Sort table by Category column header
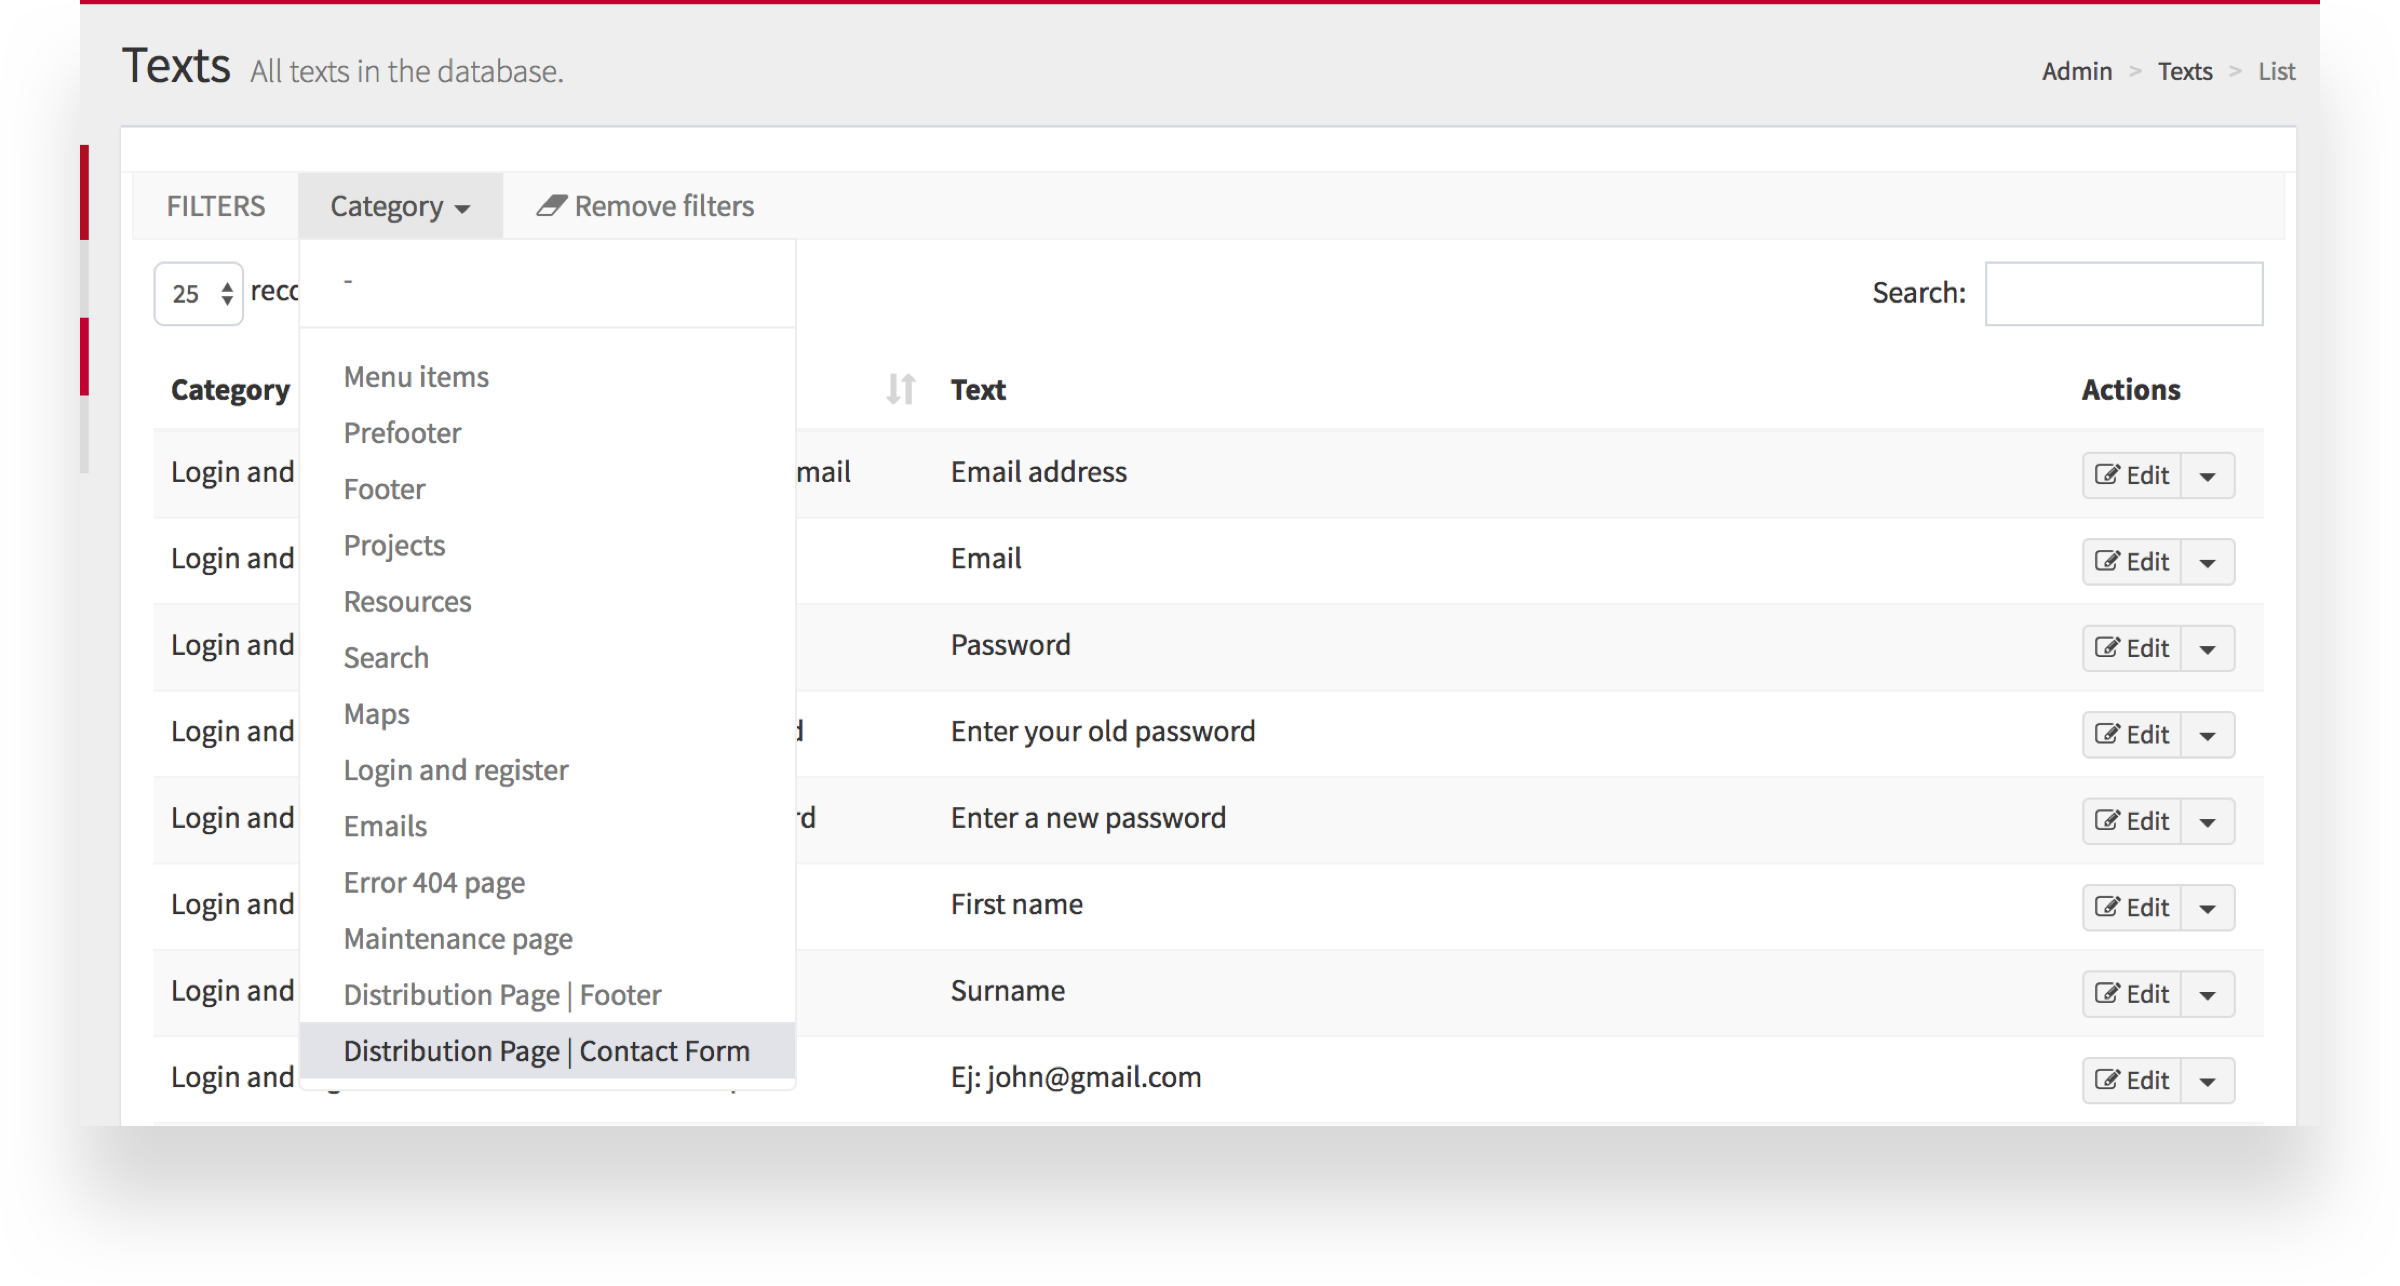This screenshot has height=1286, width=2400. 230,389
